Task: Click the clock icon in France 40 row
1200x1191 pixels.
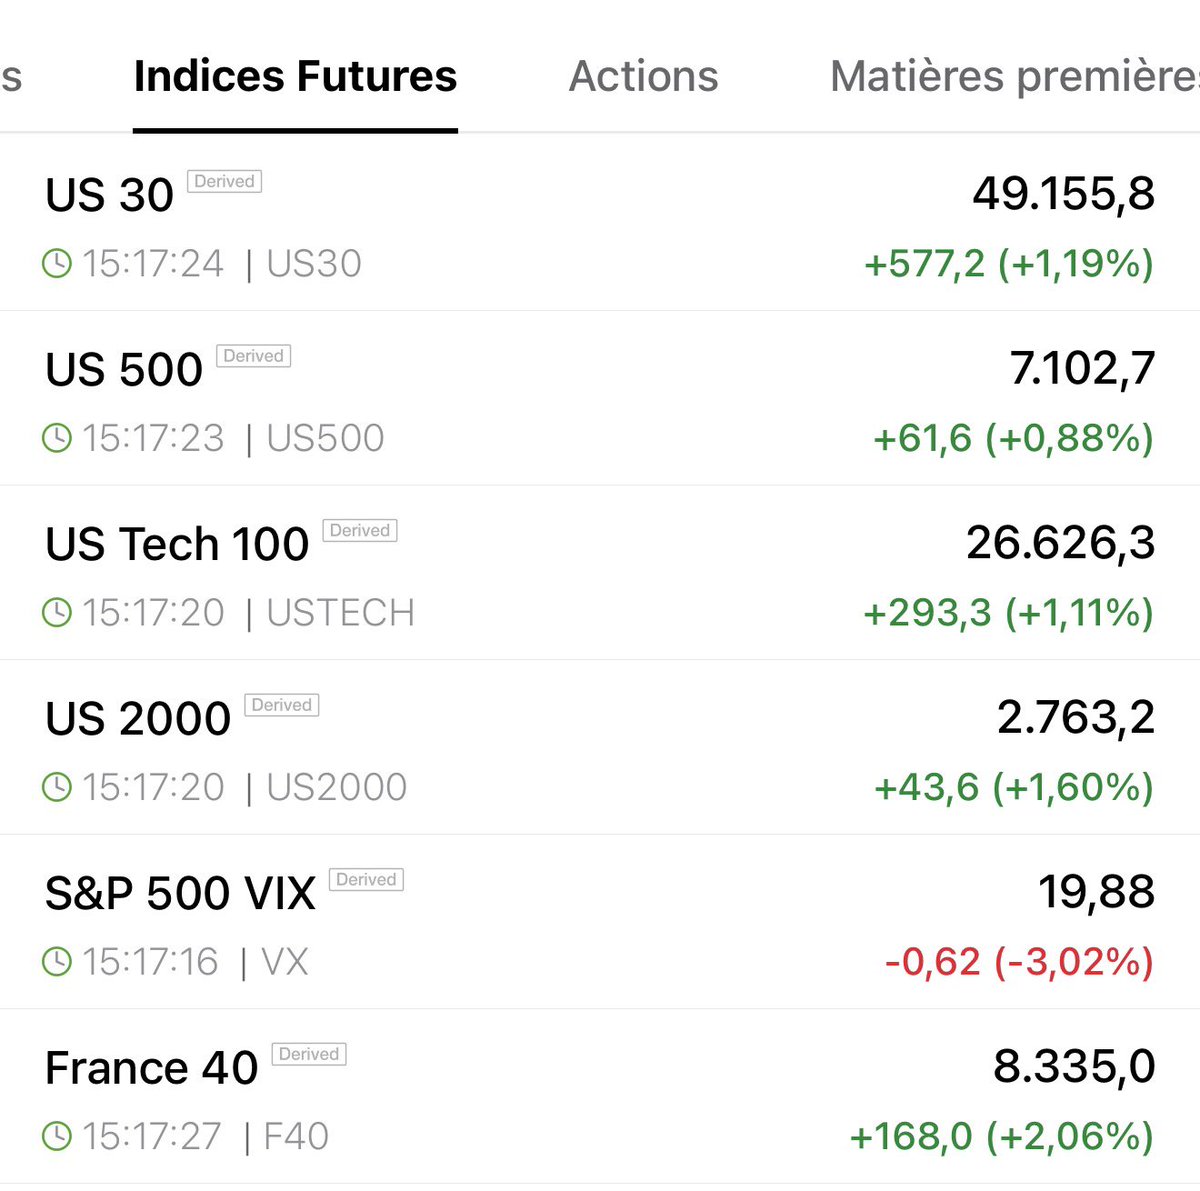Action: coord(57,1136)
